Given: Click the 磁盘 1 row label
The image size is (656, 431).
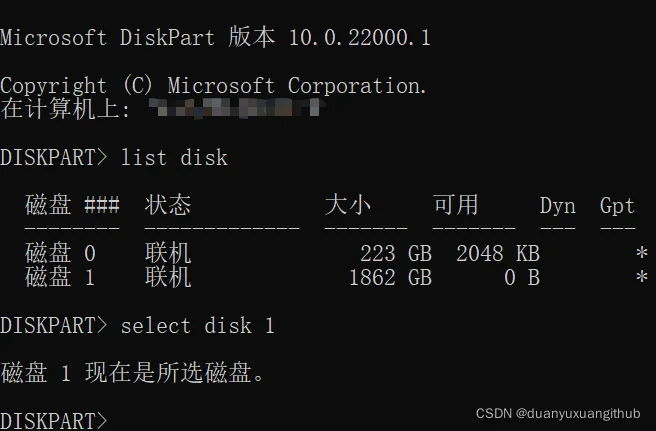Looking at the screenshot, I should click(x=59, y=277).
